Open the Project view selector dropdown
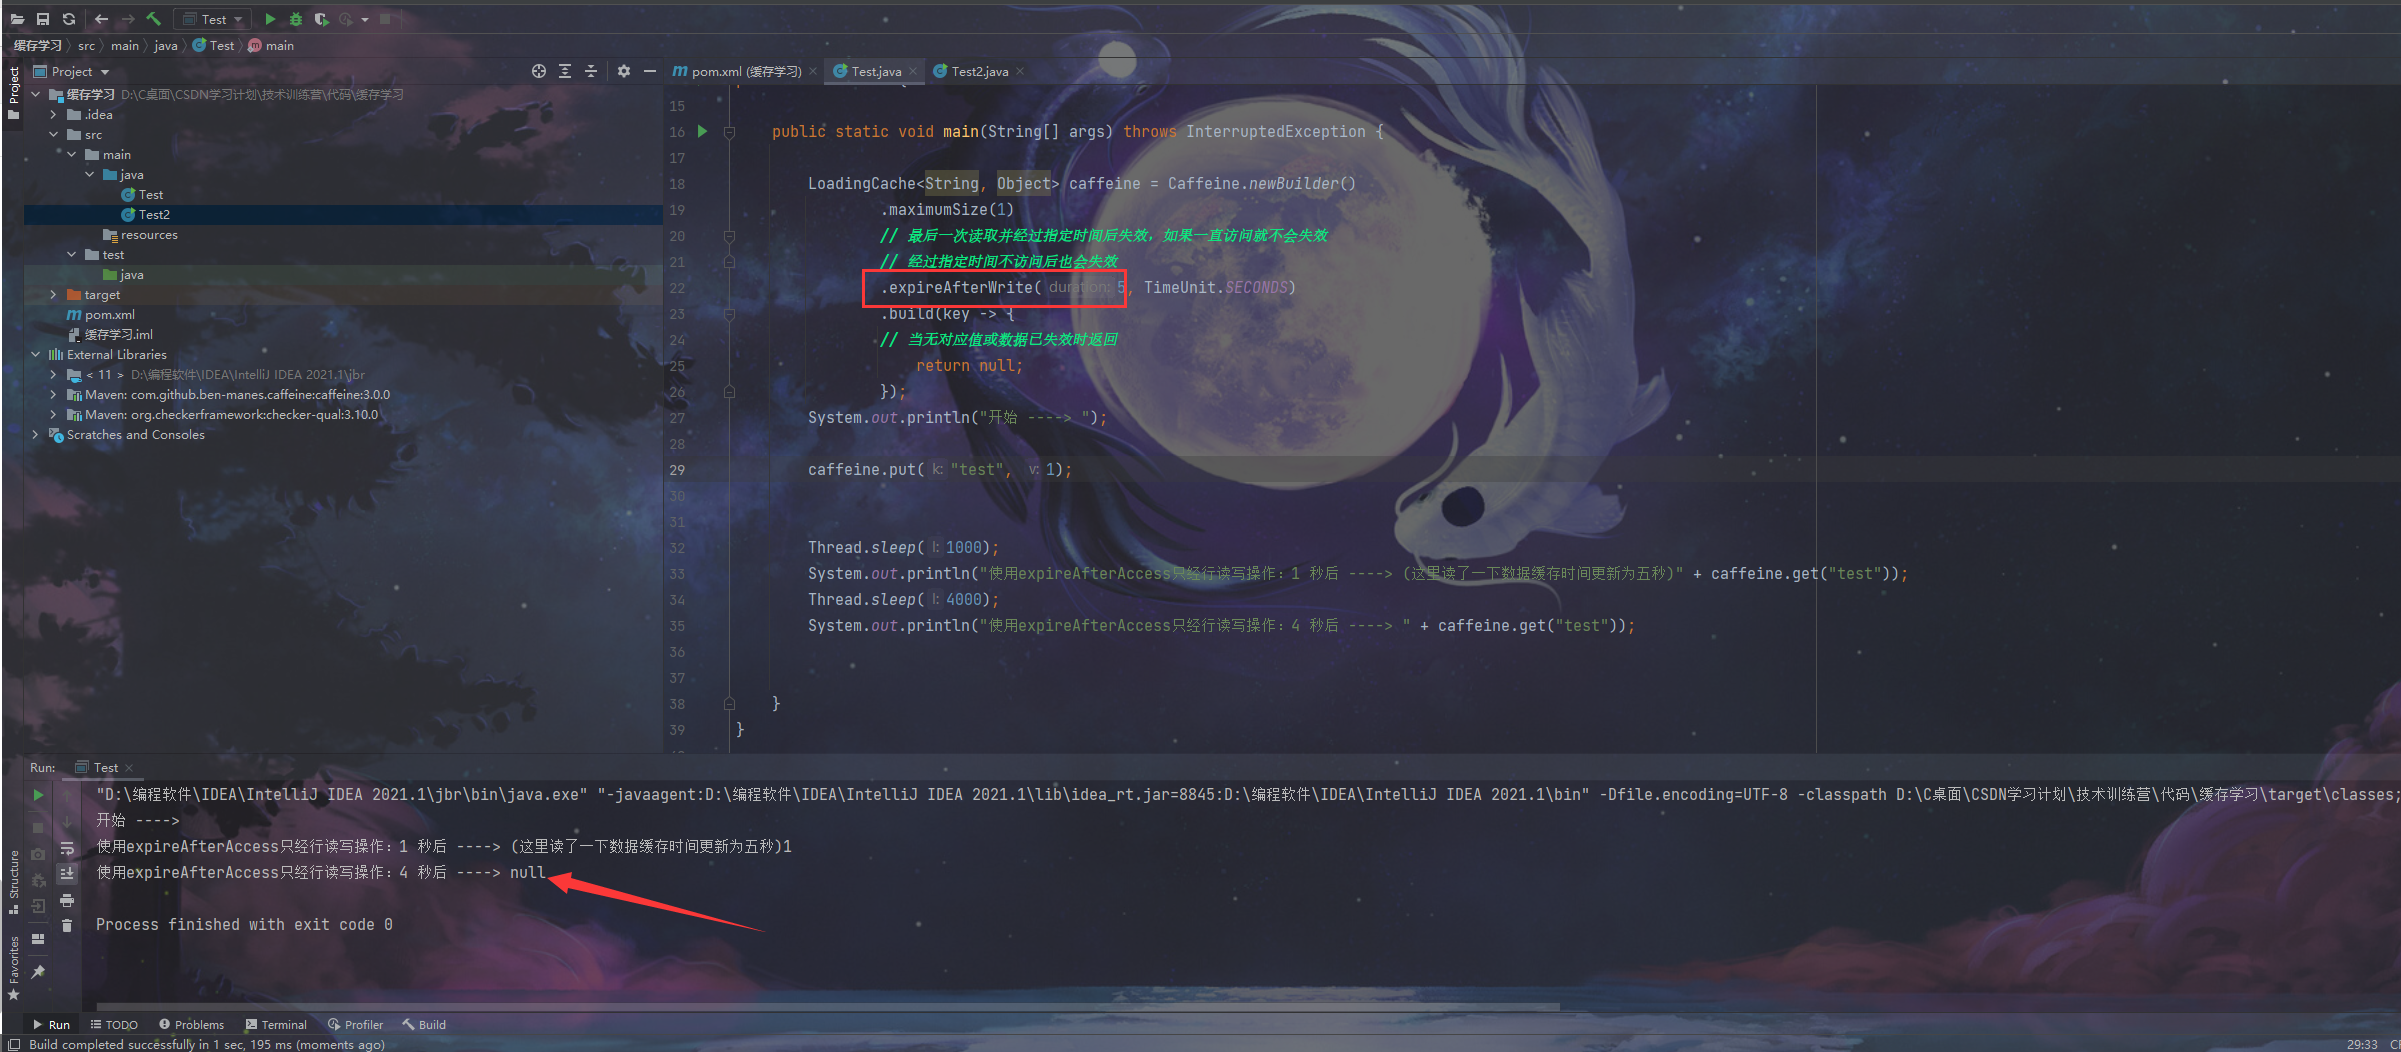The image size is (2401, 1052). tap(71, 71)
